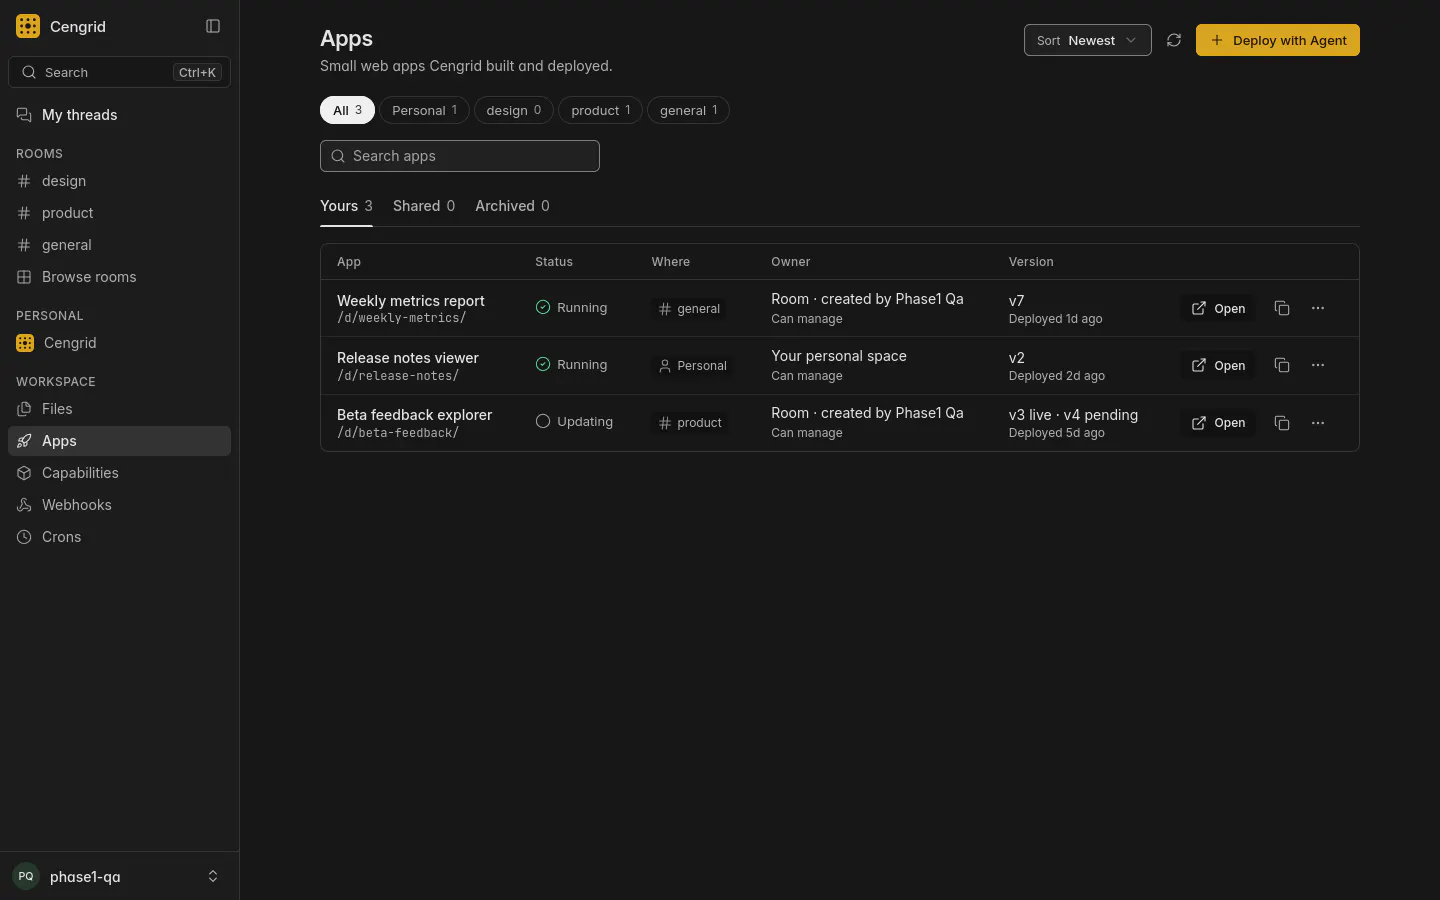The image size is (1440, 900).
Task: Click Deploy with Agent button
Action: tap(1278, 40)
